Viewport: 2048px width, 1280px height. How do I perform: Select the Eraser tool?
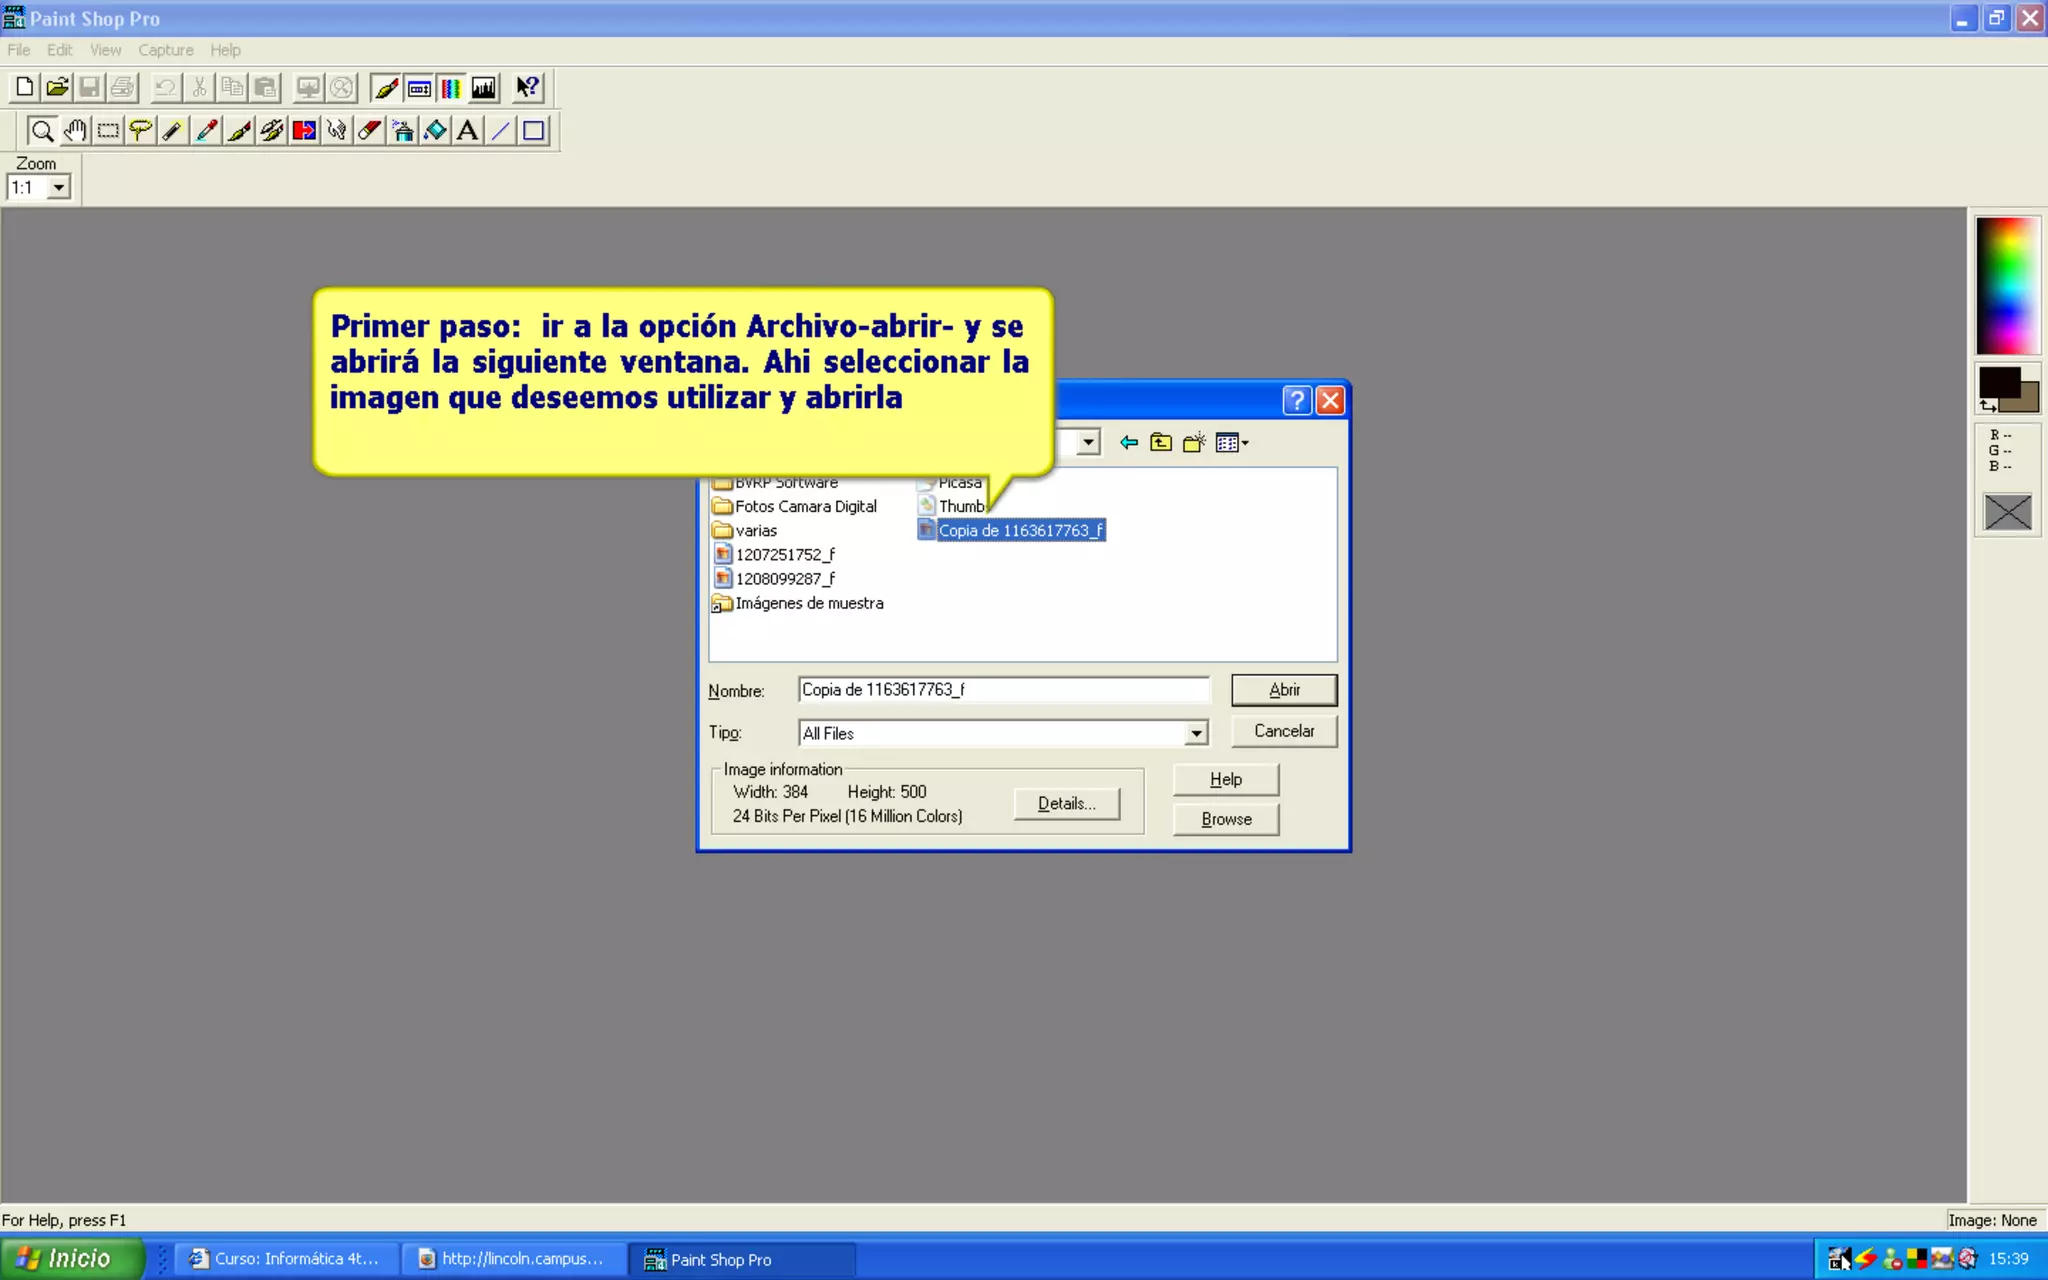coord(370,131)
